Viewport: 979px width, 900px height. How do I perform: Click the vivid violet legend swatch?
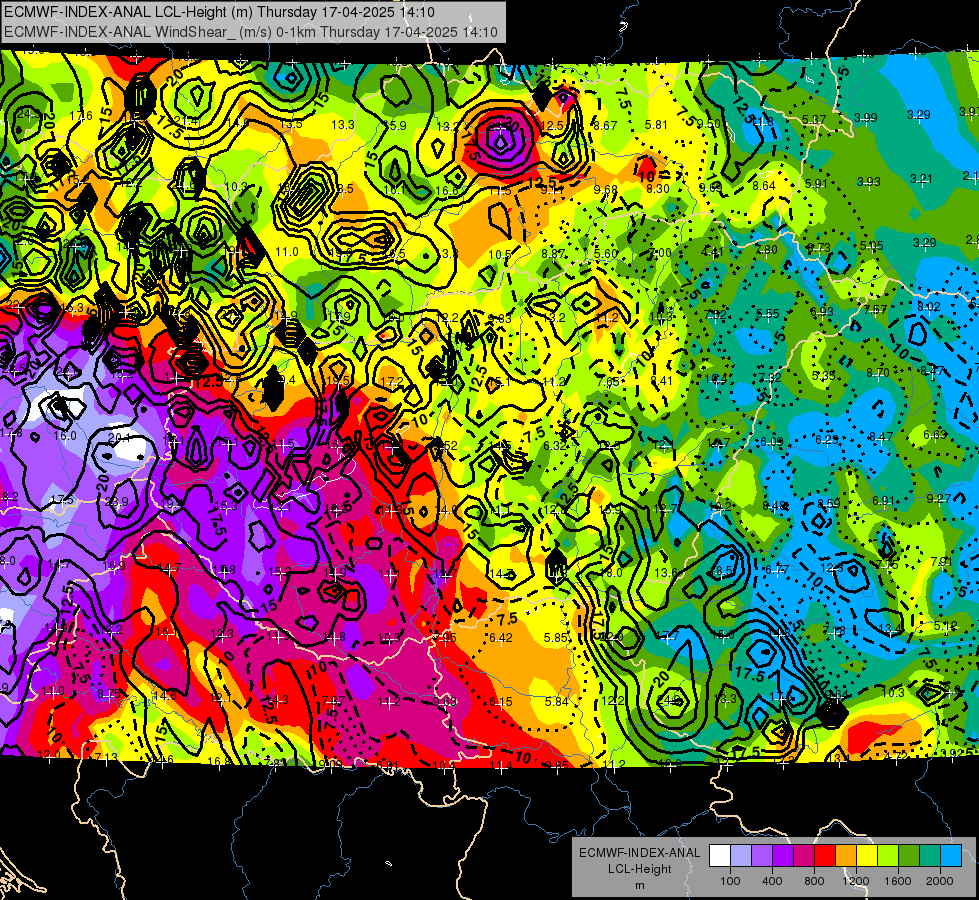pos(783,856)
